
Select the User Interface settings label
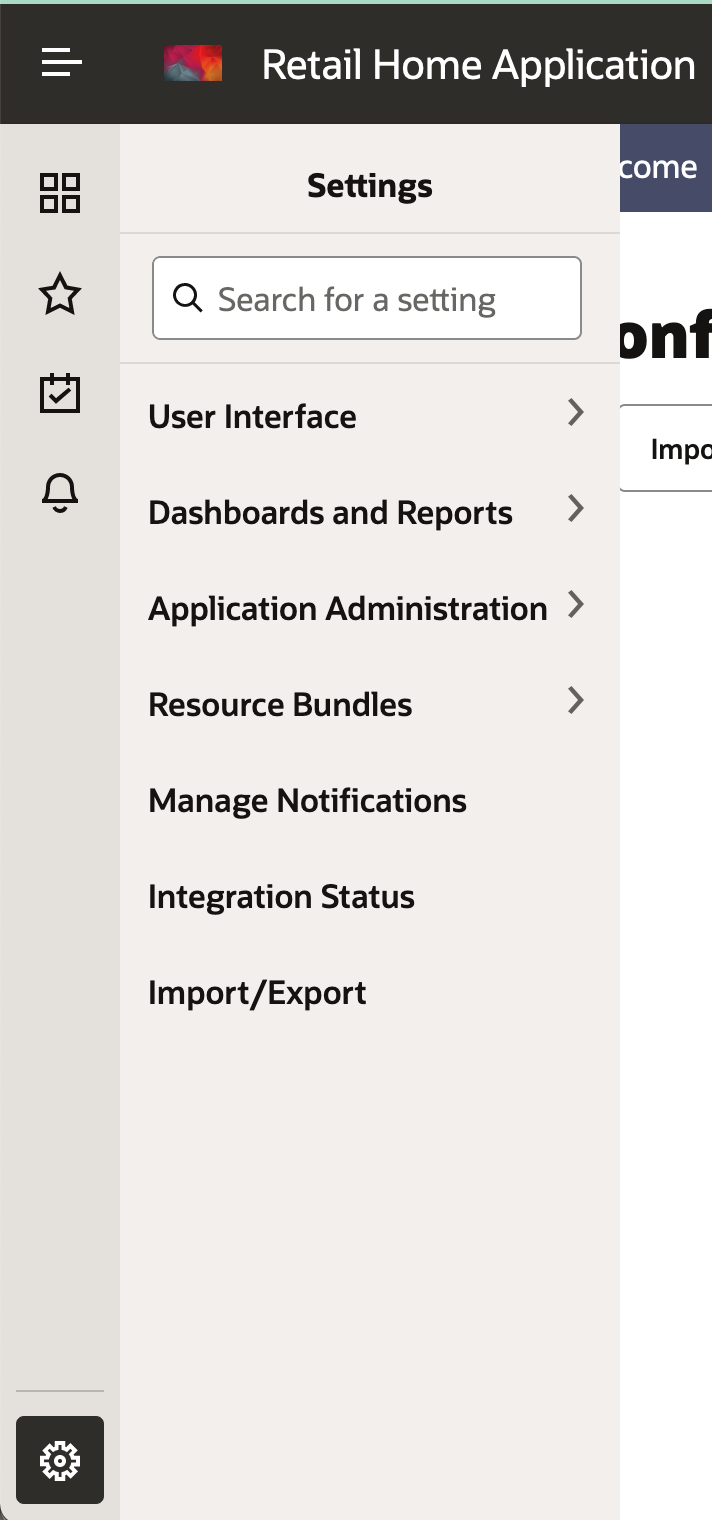[252, 417]
